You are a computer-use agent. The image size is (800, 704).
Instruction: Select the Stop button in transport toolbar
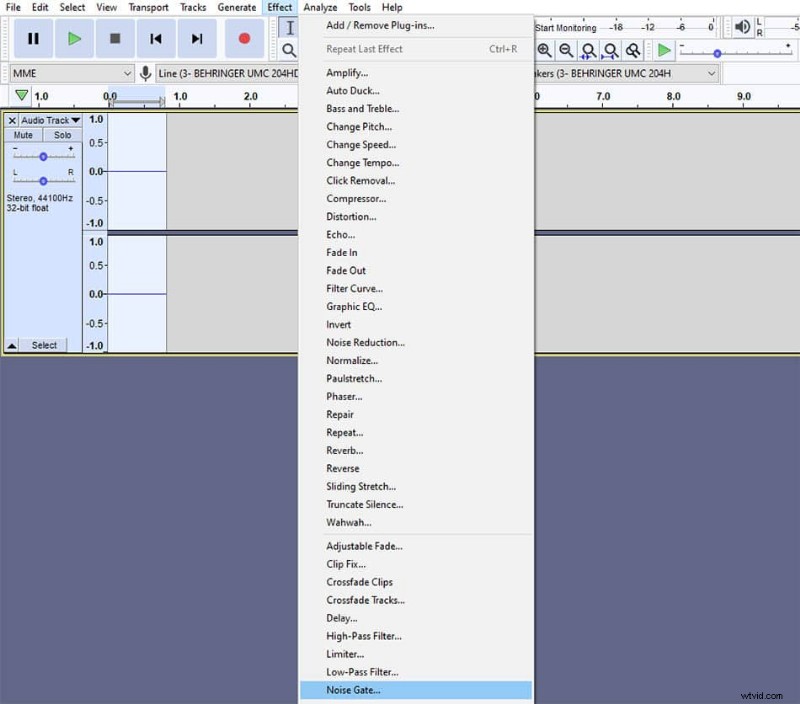point(114,37)
